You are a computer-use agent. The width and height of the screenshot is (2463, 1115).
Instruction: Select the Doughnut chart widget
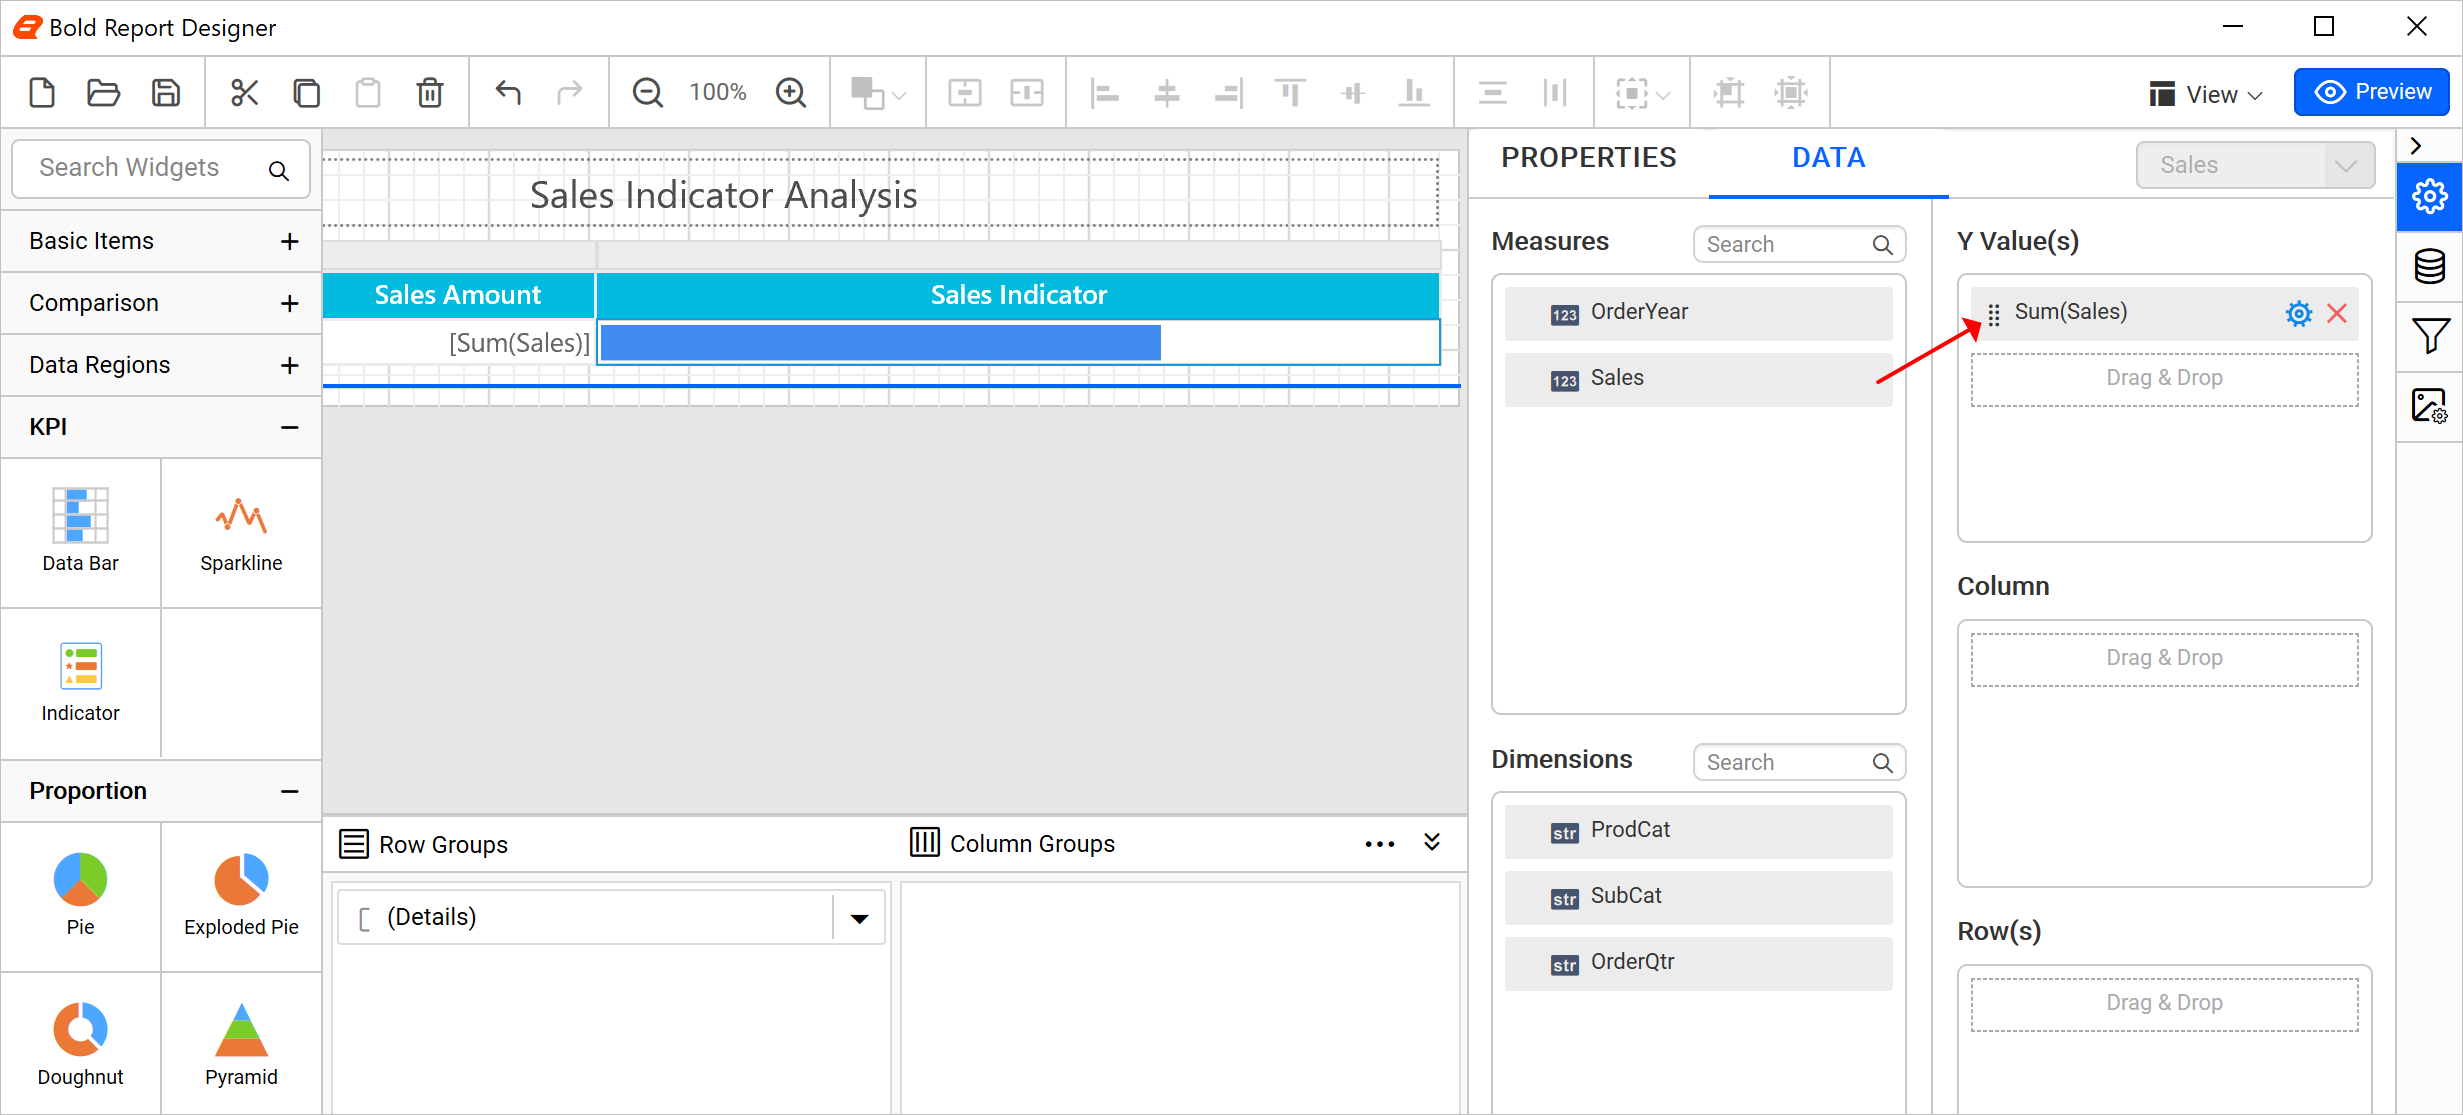pos(80,1046)
